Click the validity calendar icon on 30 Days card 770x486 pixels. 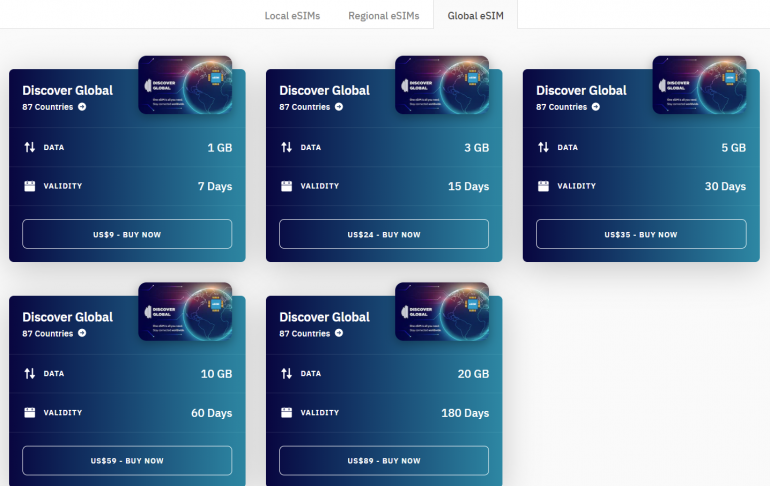point(543,186)
